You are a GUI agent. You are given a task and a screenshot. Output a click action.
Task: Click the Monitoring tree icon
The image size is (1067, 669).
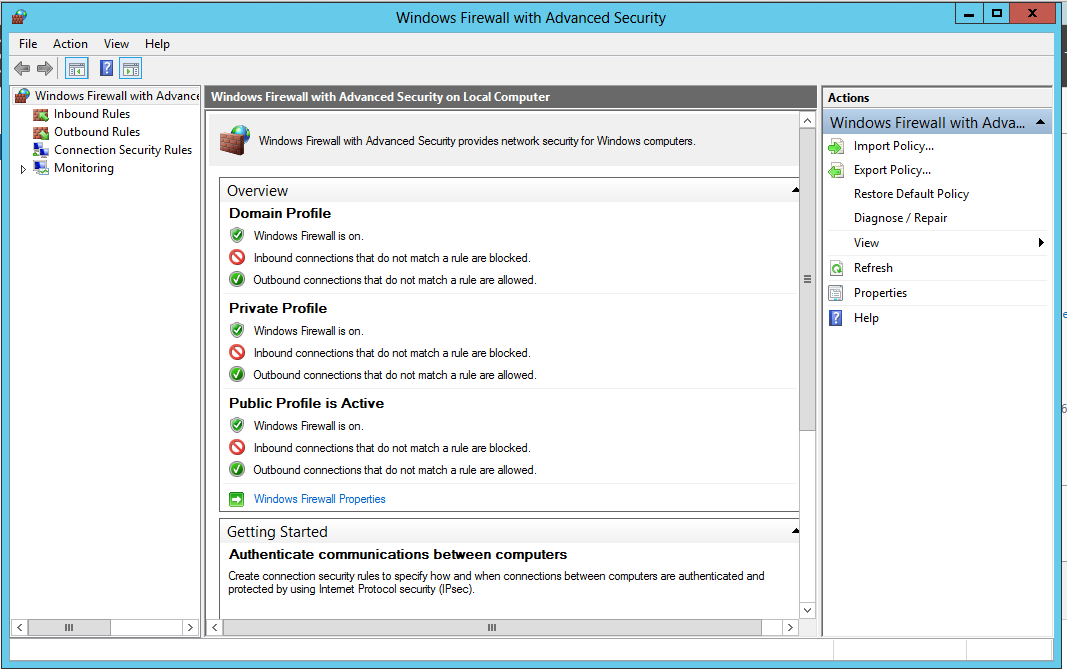41,167
